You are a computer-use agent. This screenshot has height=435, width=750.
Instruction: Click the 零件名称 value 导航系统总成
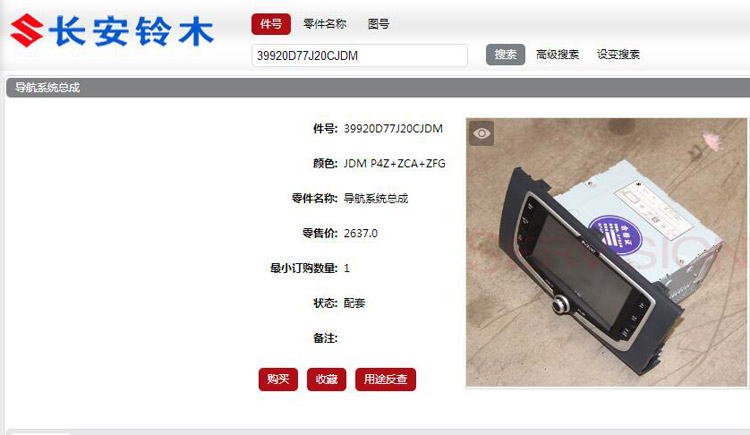pyautogui.click(x=376, y=199)
